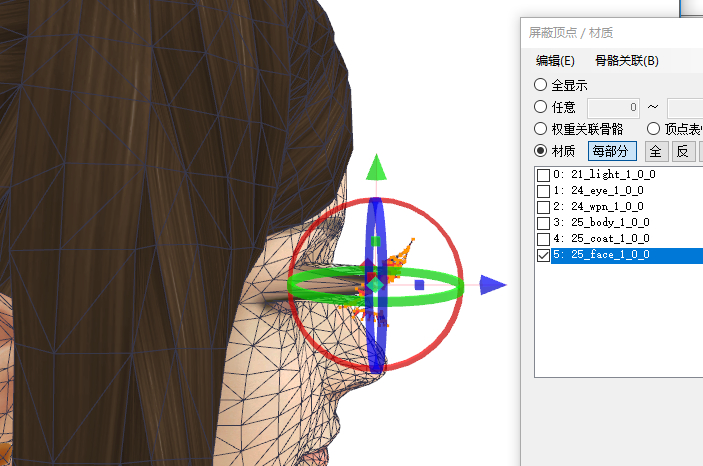Viewport: 703px width, 466px height.
Task: Select the 权重关联骨骼 radio option
Action: (x=540, y=129)
